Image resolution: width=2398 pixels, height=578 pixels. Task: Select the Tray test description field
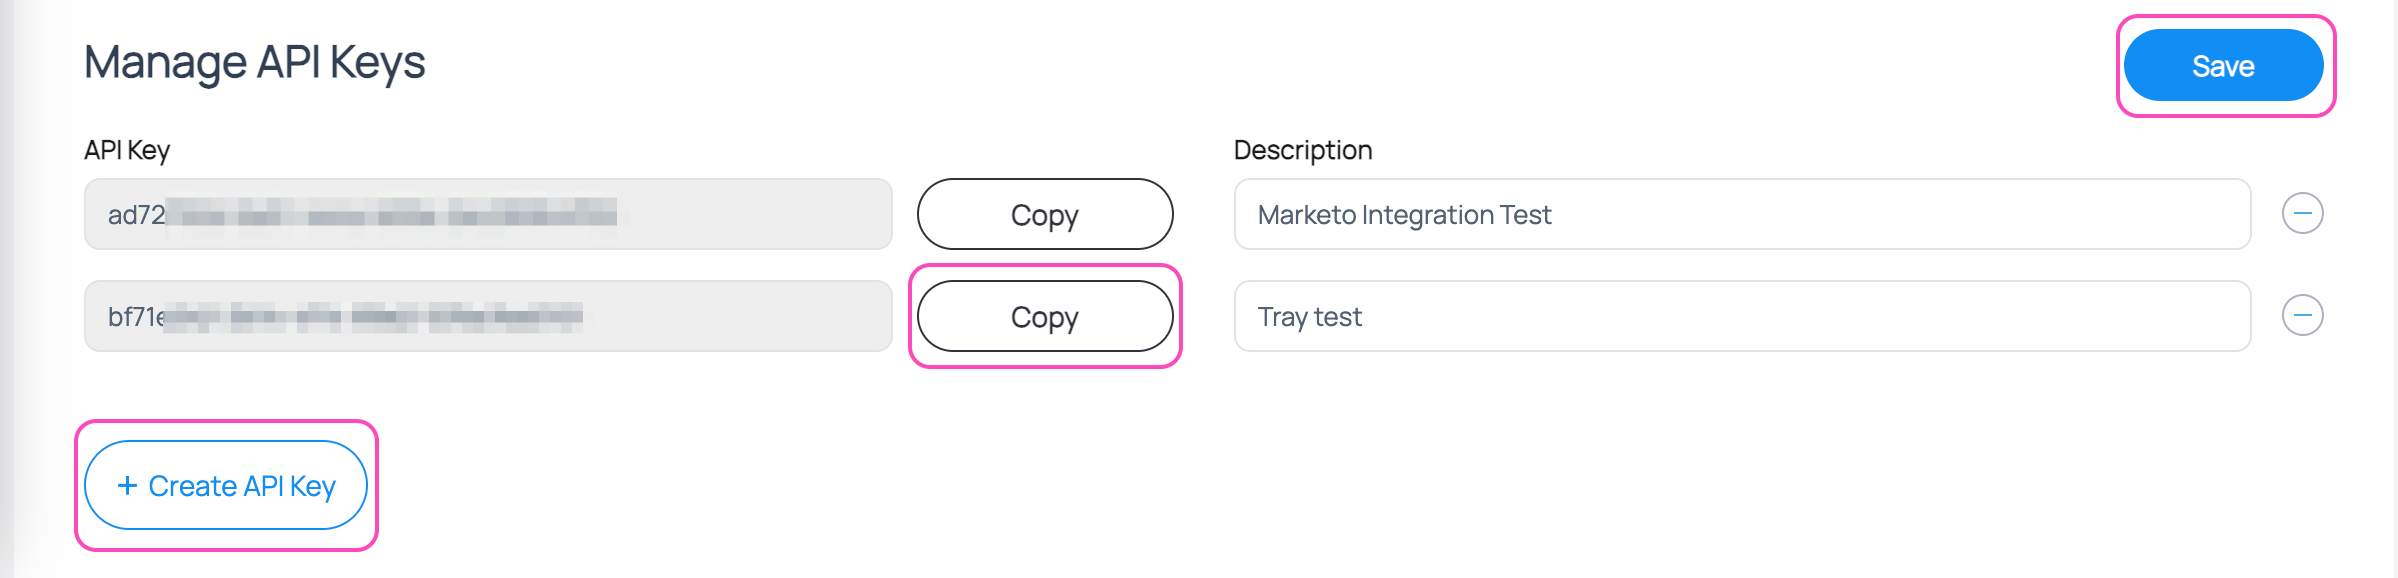coord(1742,316)
